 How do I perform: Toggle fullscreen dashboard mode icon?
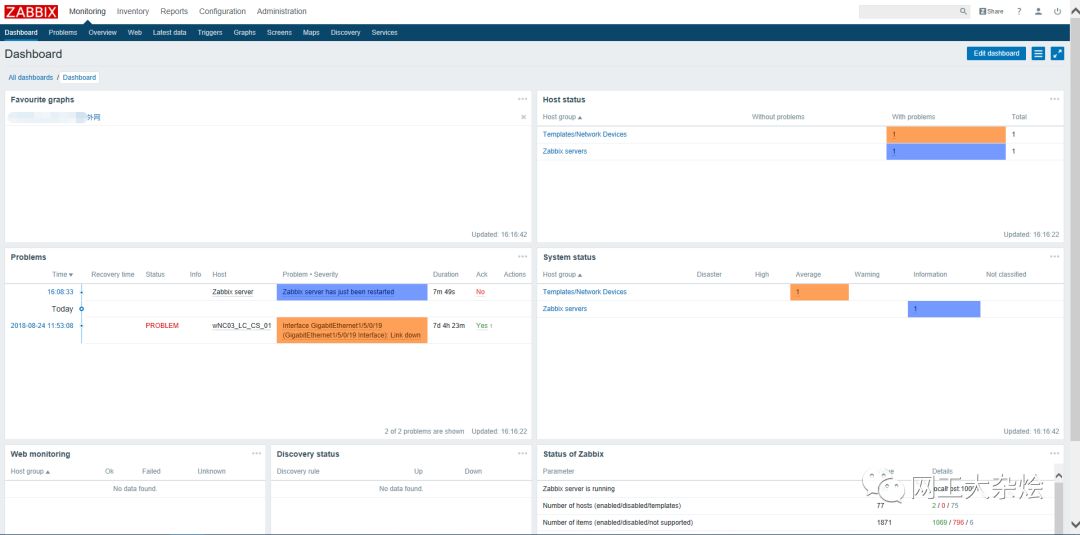point(1057,54)
